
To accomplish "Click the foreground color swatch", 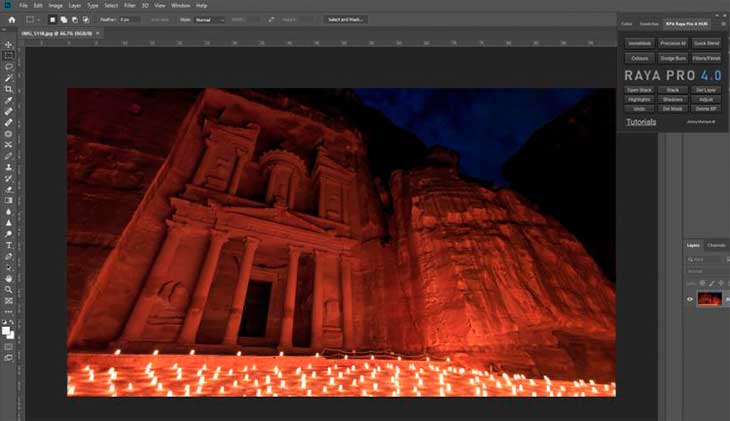I will tap(6, 331).
